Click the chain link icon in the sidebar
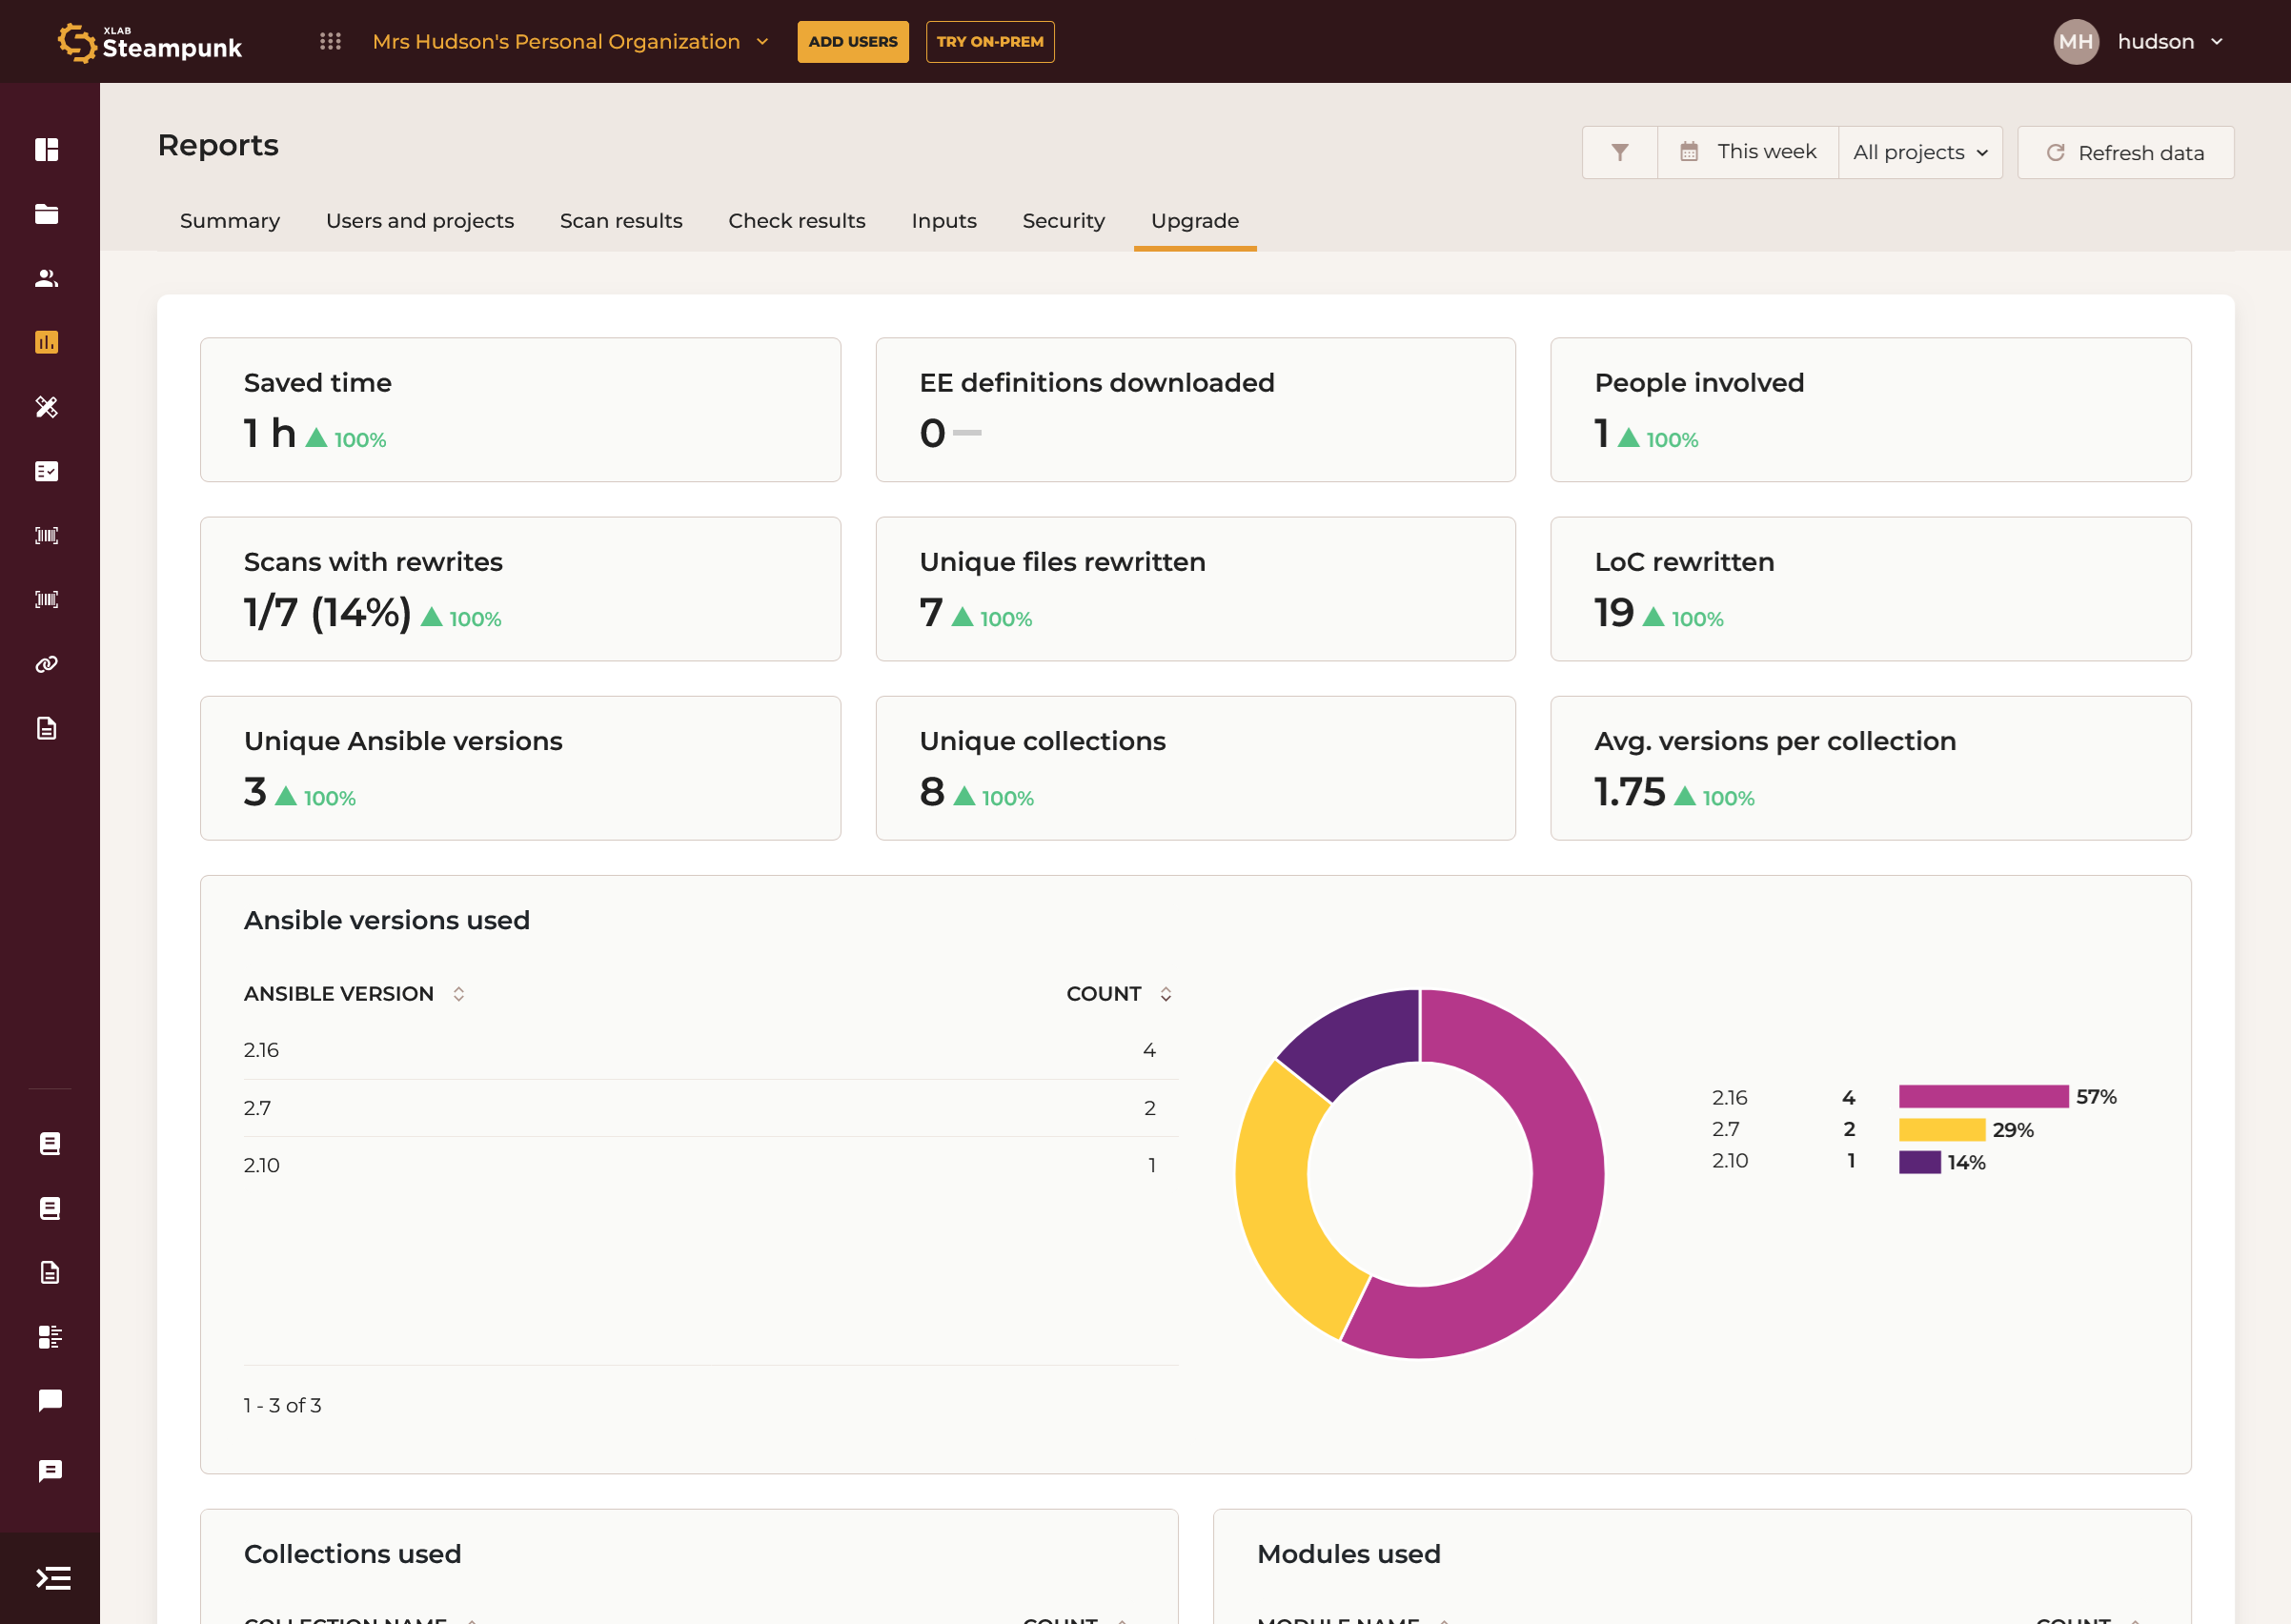This screenshot has height=1624, width=2291. click(x=47, y=664)
